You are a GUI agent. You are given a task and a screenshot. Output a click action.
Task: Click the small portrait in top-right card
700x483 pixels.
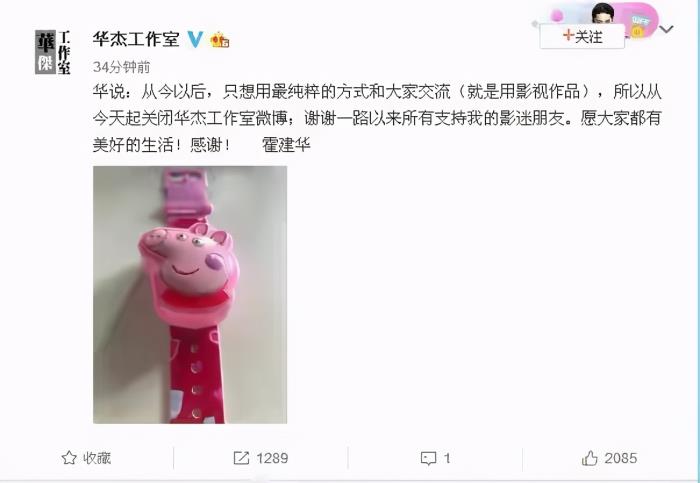click(603, 13)
